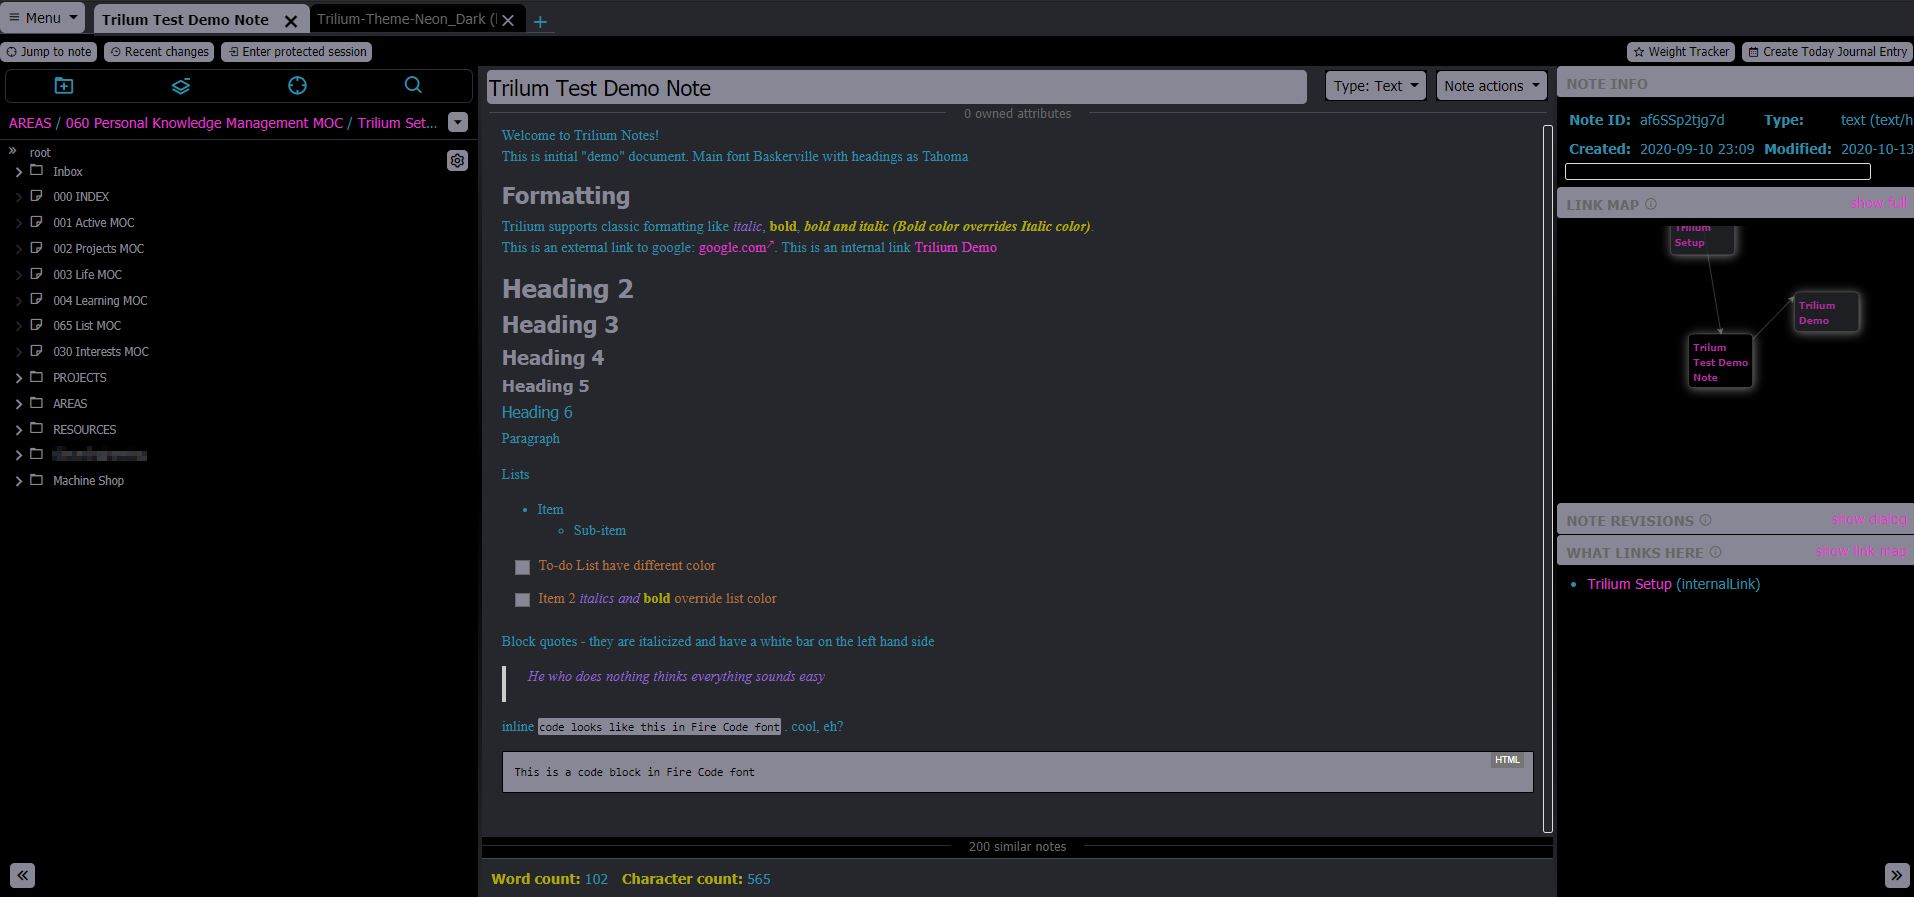The image size is (1914, 897).
Task: Click Enter protected session
Action: click(x=297, y=52)
